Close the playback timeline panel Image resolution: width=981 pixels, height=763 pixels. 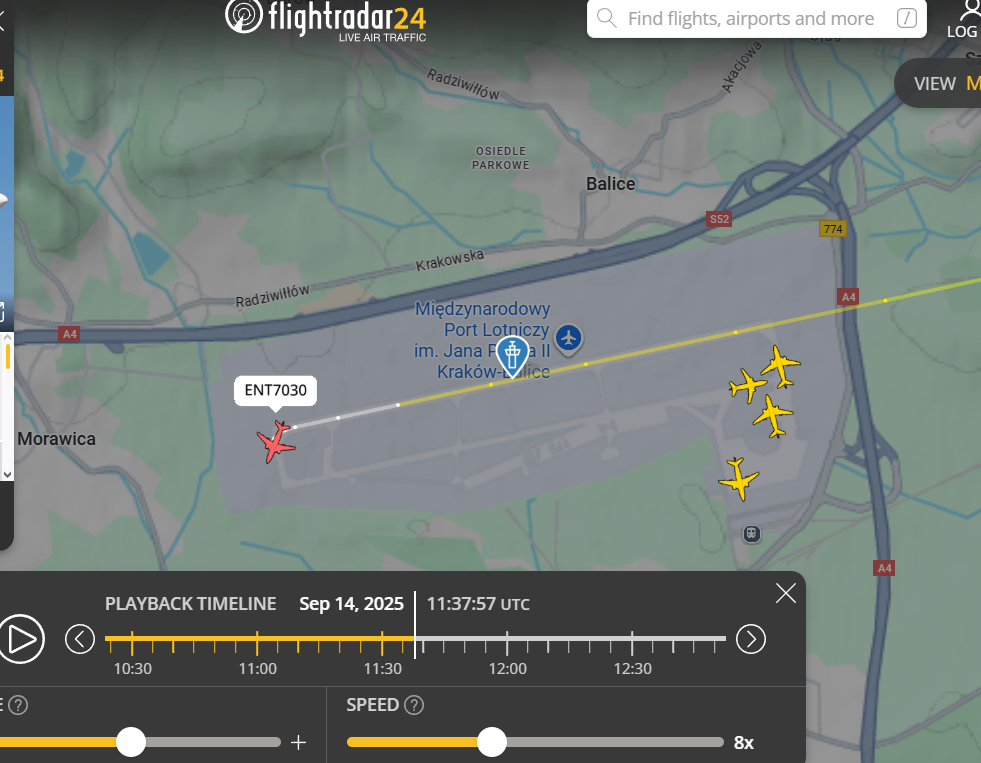point(786,593)
